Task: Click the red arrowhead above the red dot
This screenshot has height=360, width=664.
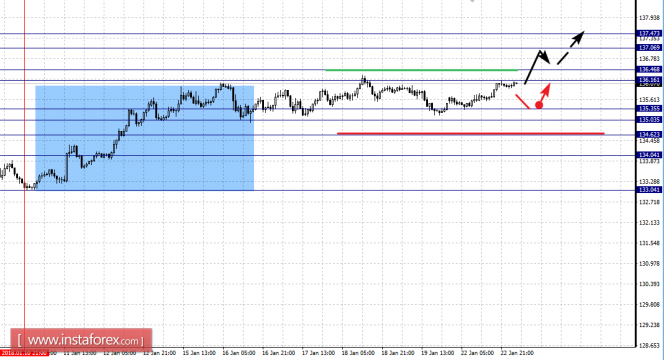Action: pyautogui.click(x=546, y=89)
